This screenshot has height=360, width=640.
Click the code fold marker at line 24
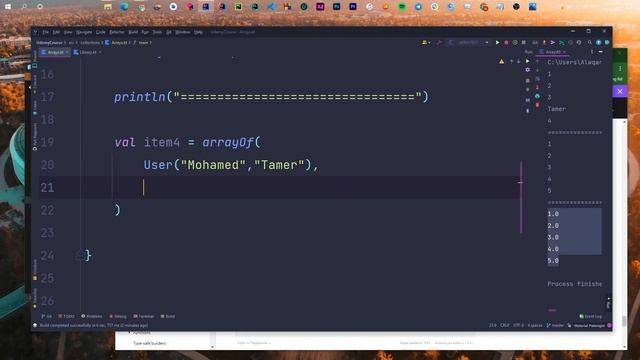click(79, 256)
